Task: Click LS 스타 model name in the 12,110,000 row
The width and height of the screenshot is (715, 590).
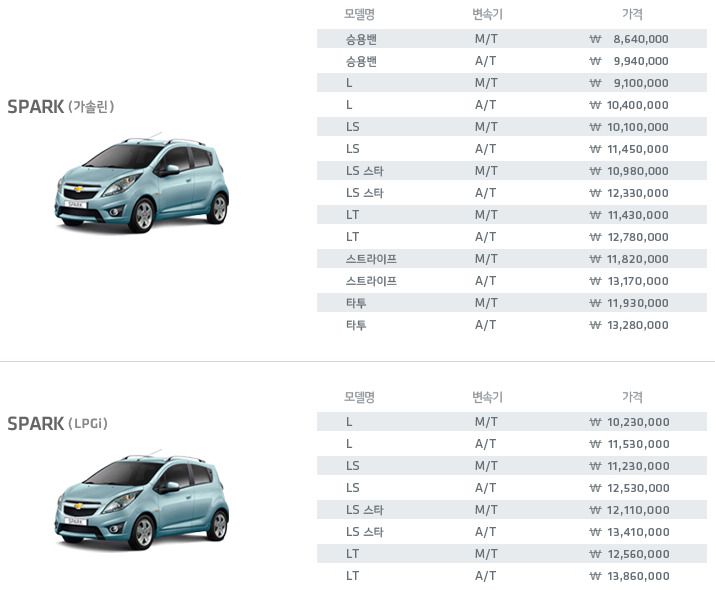Action: (x=365, y=510)
